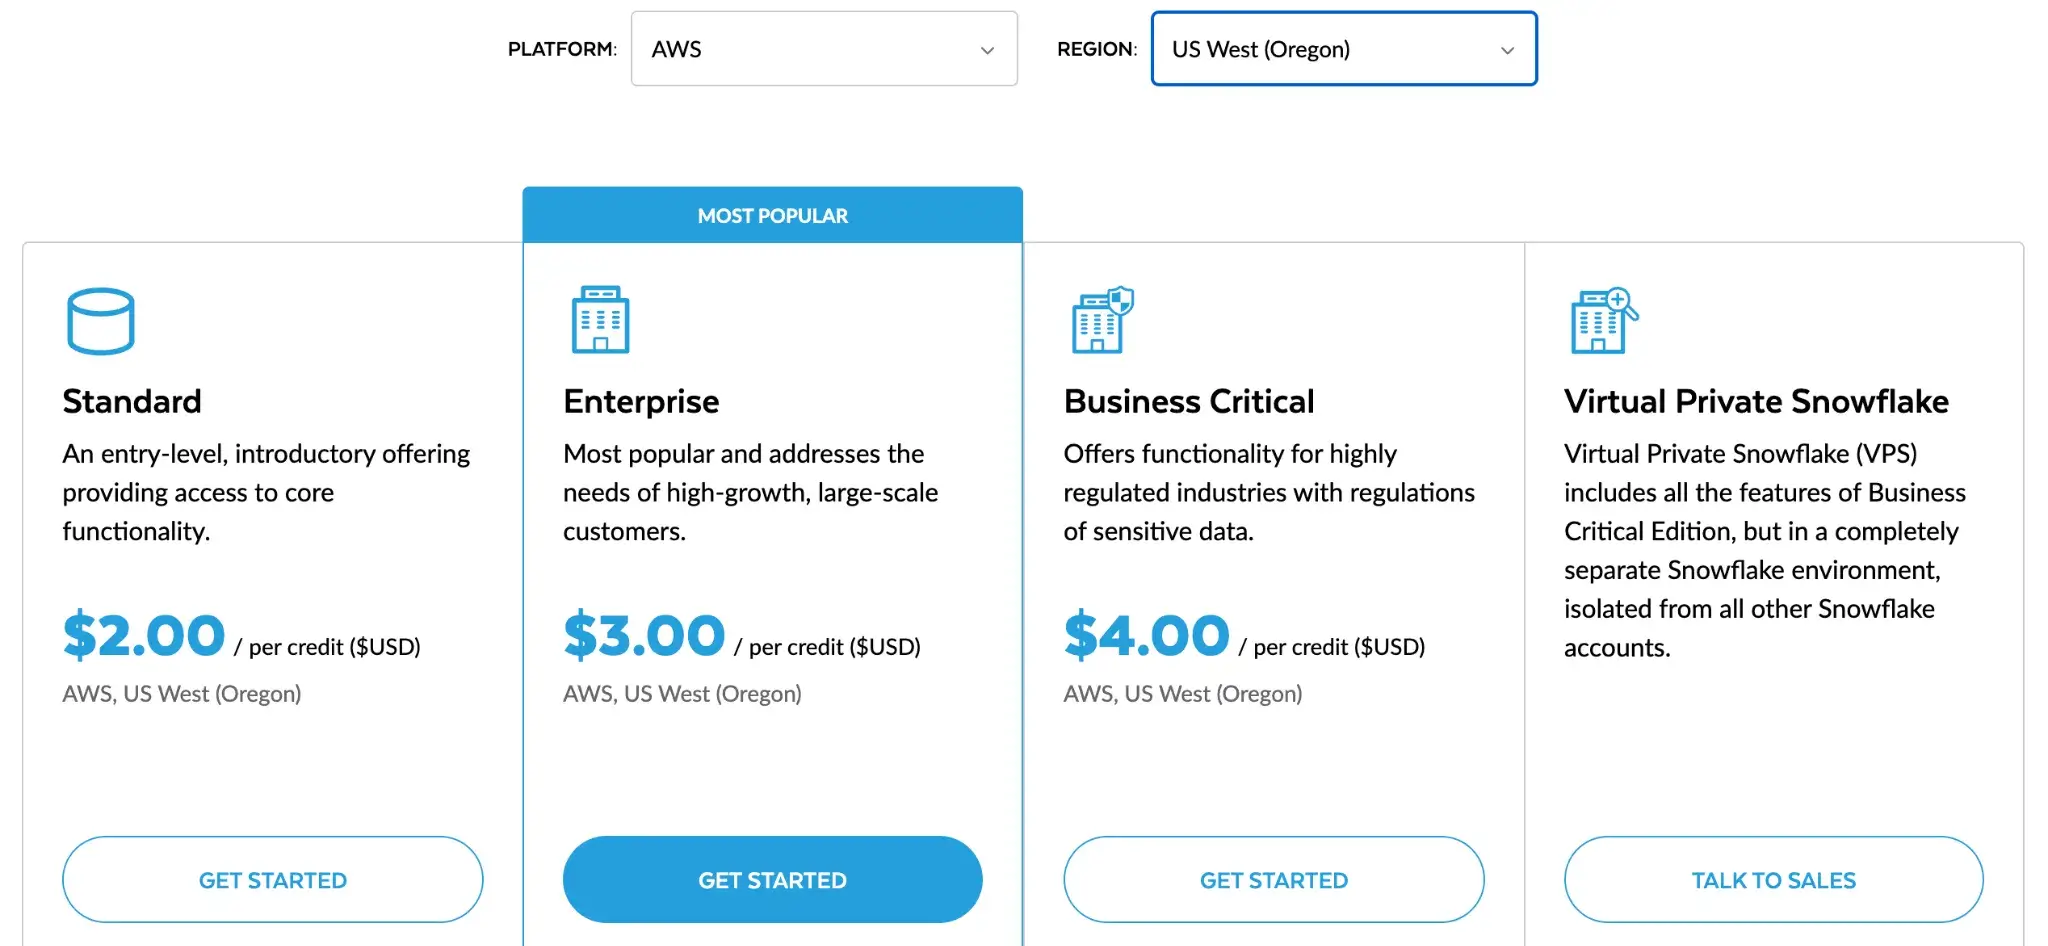Click the Platform dropdown chevron arrow
The height and width of the screenshot is (946, 2048).
987,50
